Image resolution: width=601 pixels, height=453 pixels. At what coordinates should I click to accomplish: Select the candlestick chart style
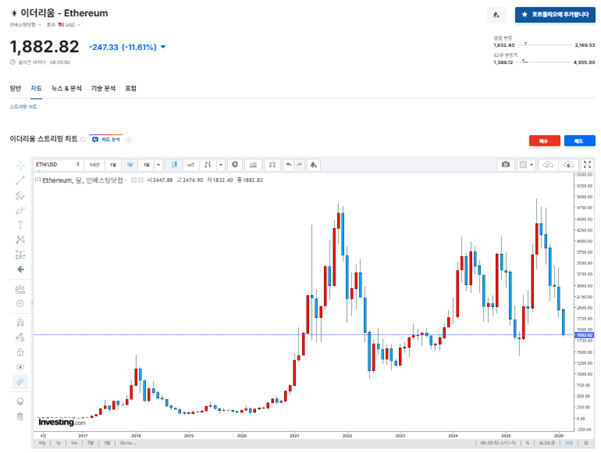pyautogui.click(x=174, y=165)
